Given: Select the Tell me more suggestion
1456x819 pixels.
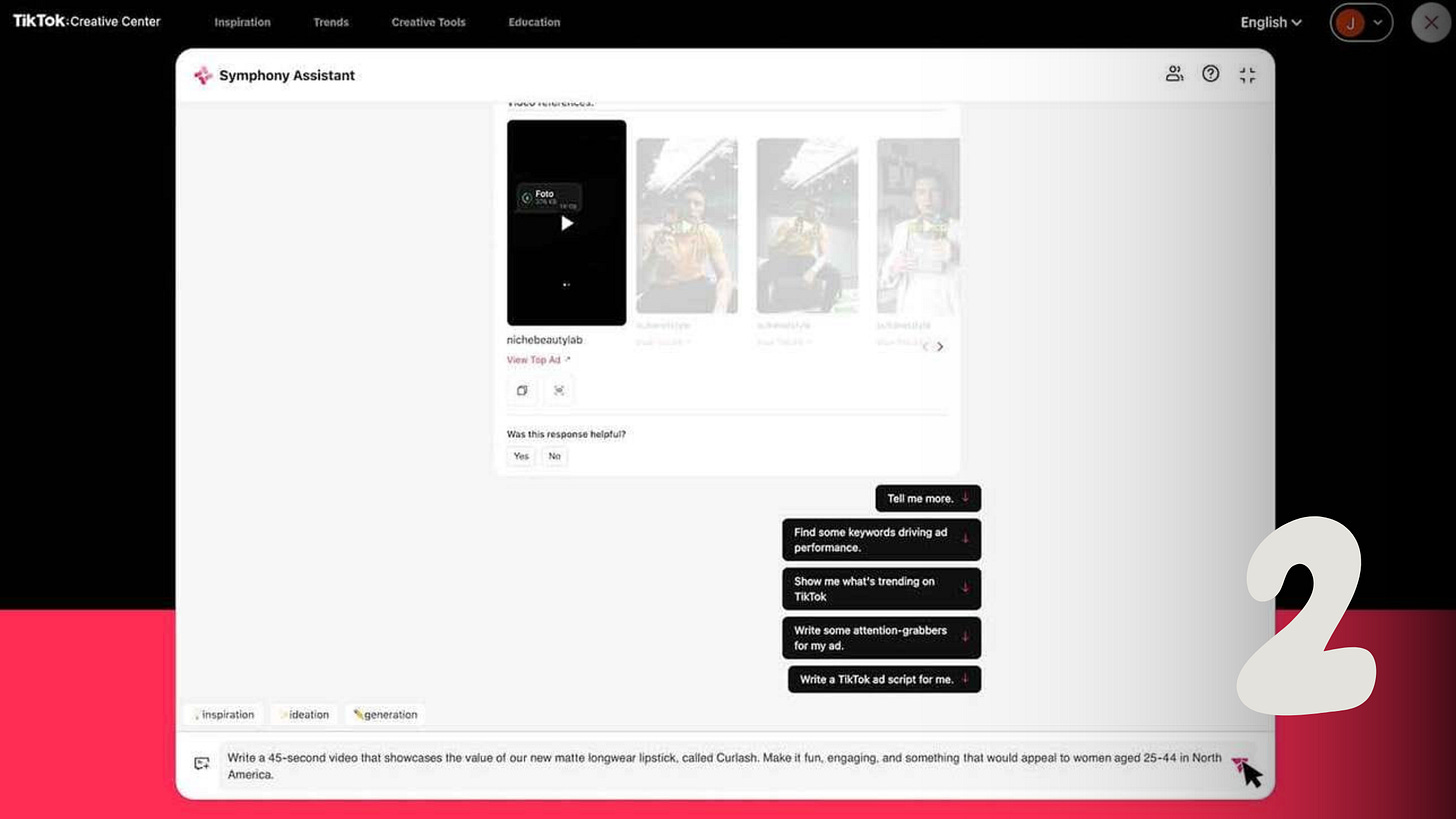Looking at the screenshot, I should (x=928, y=498).
